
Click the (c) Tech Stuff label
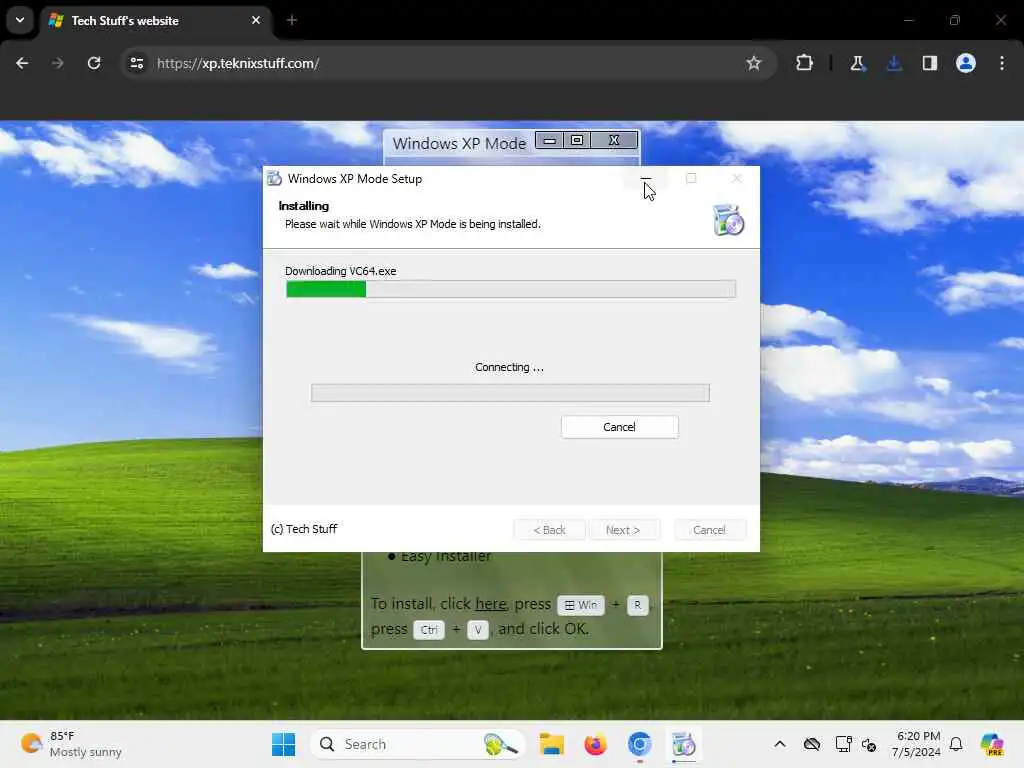304,529
